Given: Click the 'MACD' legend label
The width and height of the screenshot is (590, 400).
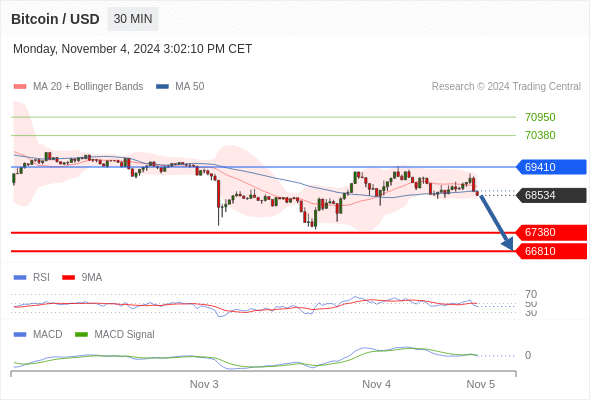Looking at the screenshot, I should (47, 335).
